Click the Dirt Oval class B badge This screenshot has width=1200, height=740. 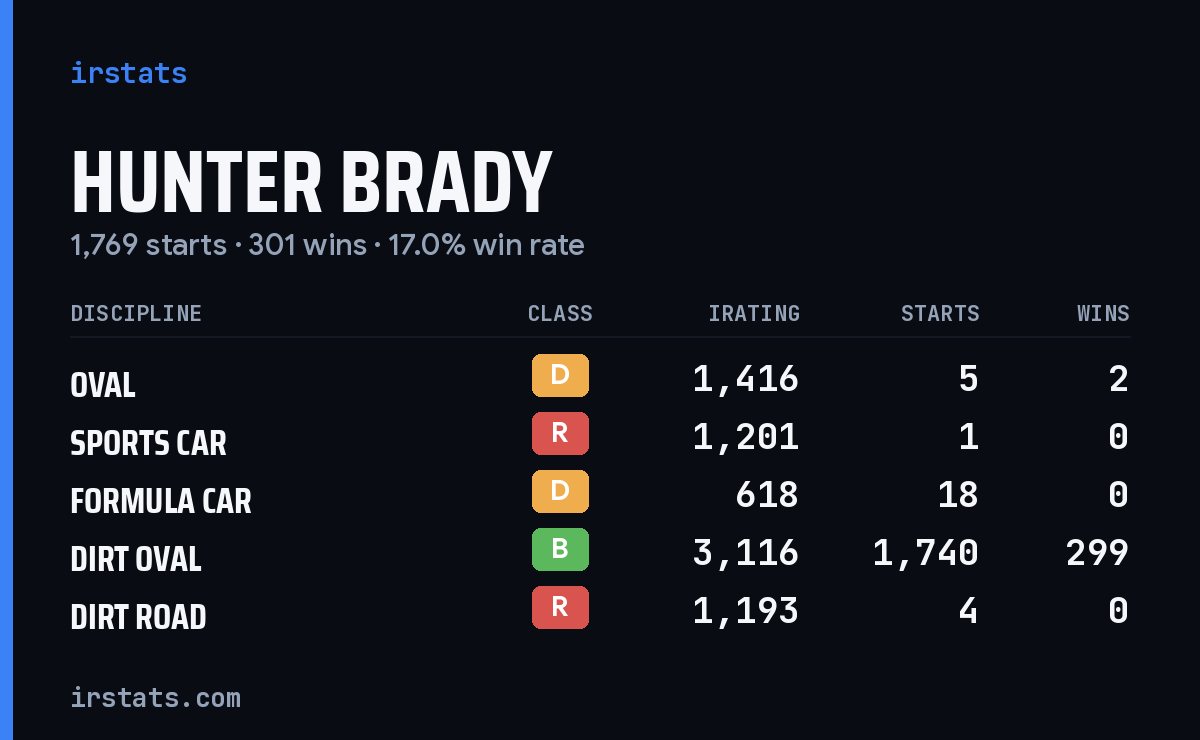point(560,549)
